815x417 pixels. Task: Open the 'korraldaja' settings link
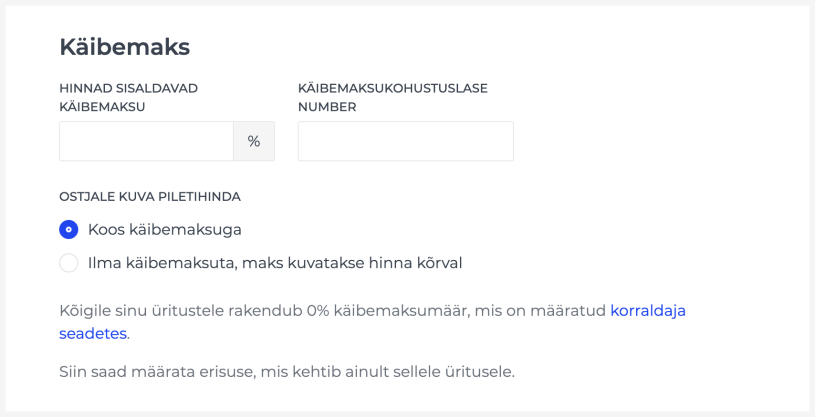(x=648, y=310)
